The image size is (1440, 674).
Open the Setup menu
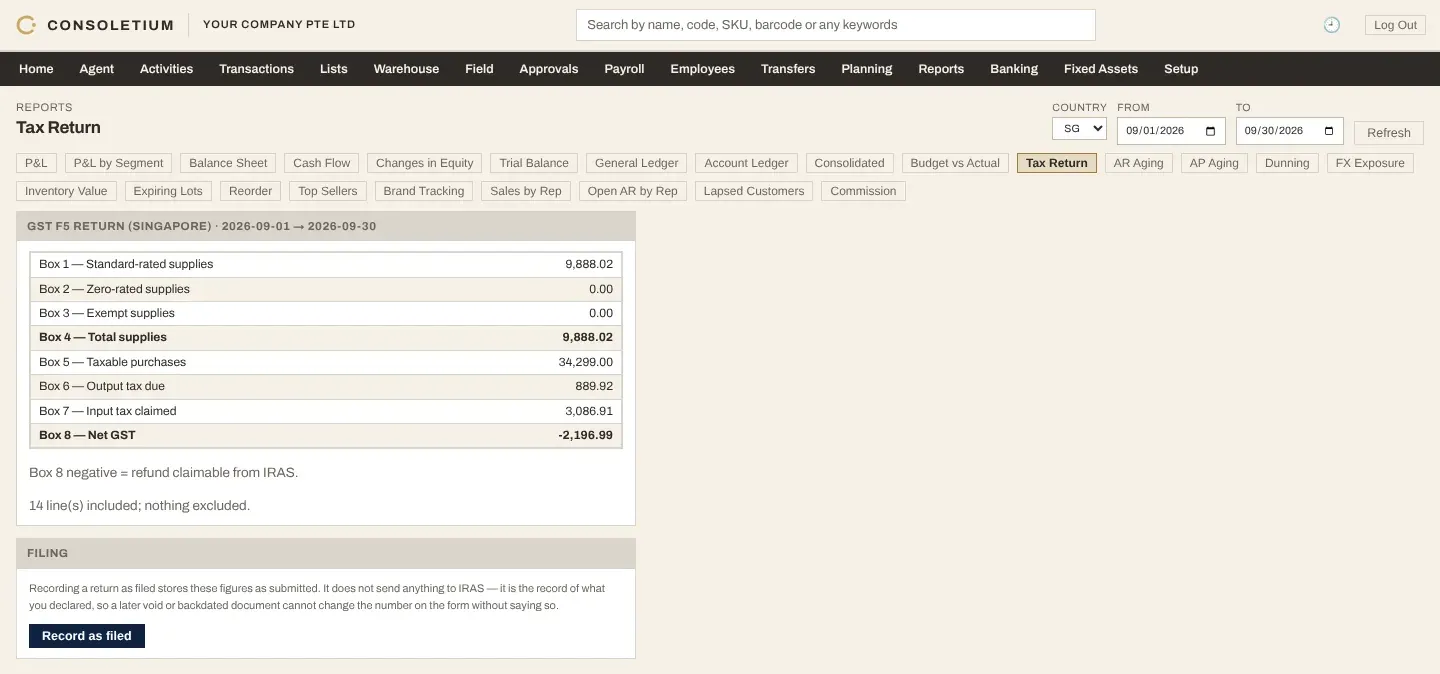pos(1181,69)
